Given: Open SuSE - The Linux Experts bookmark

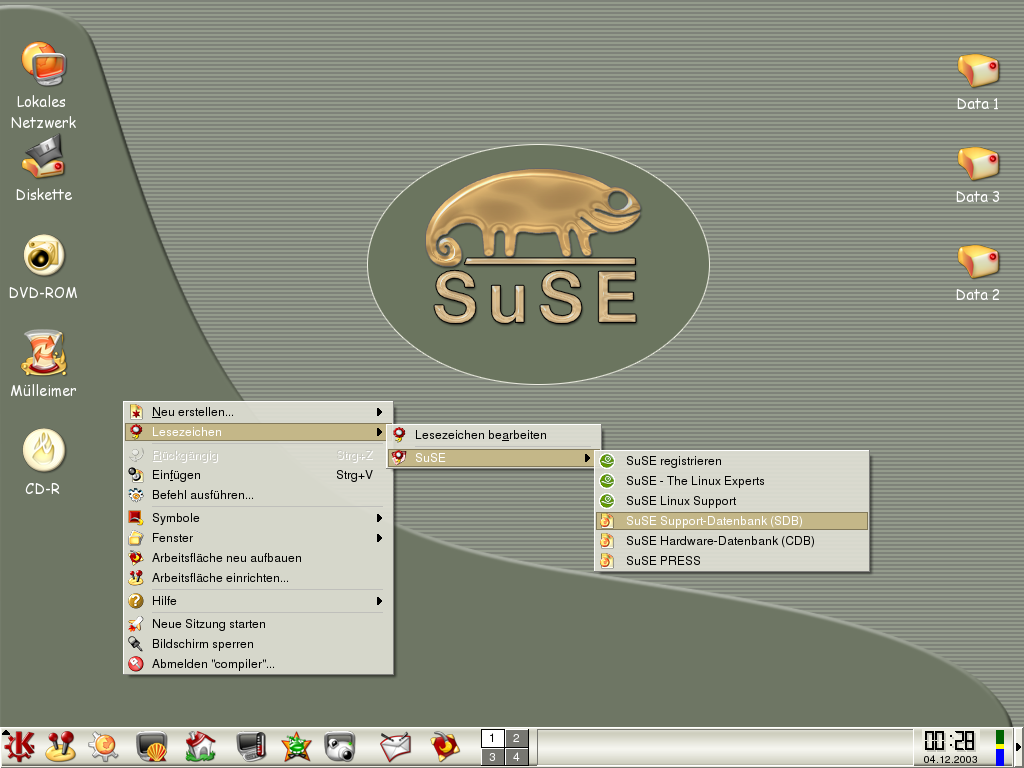Looking at the screenshot, I should 732,481.
